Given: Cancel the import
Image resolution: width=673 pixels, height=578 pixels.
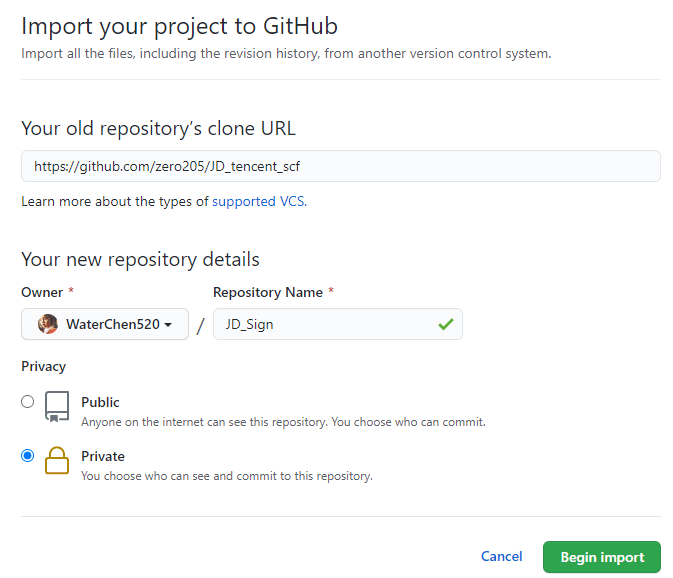Looking at the screenshot, I should click(x=501, y=557).
